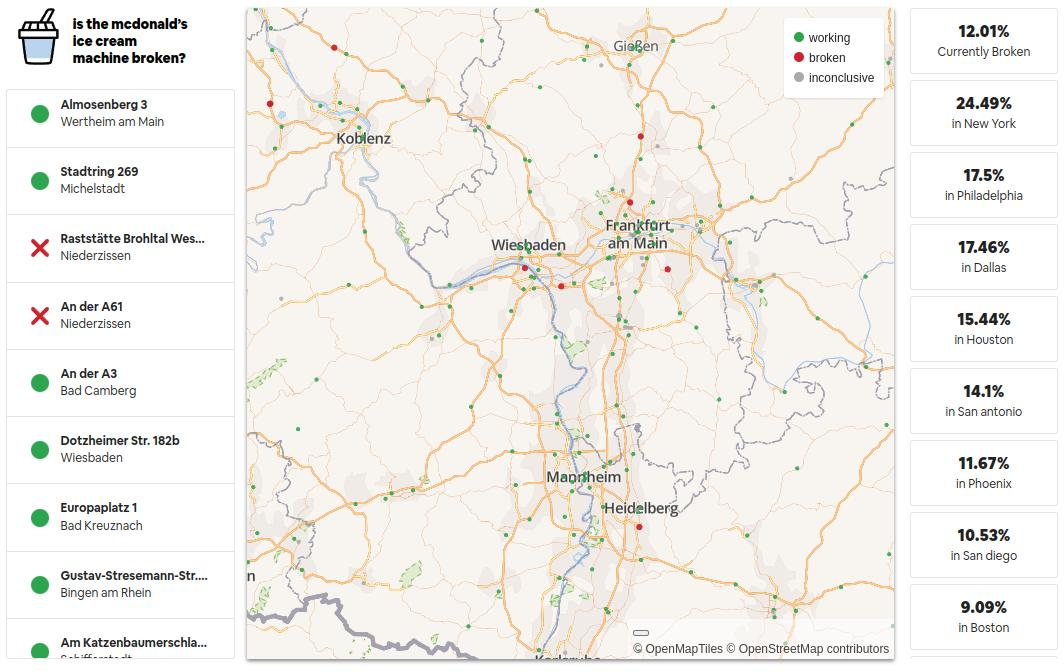Select the 'Almosenberg 3' location name
This screenshot has height=672, width=1064.
point(104,105)
